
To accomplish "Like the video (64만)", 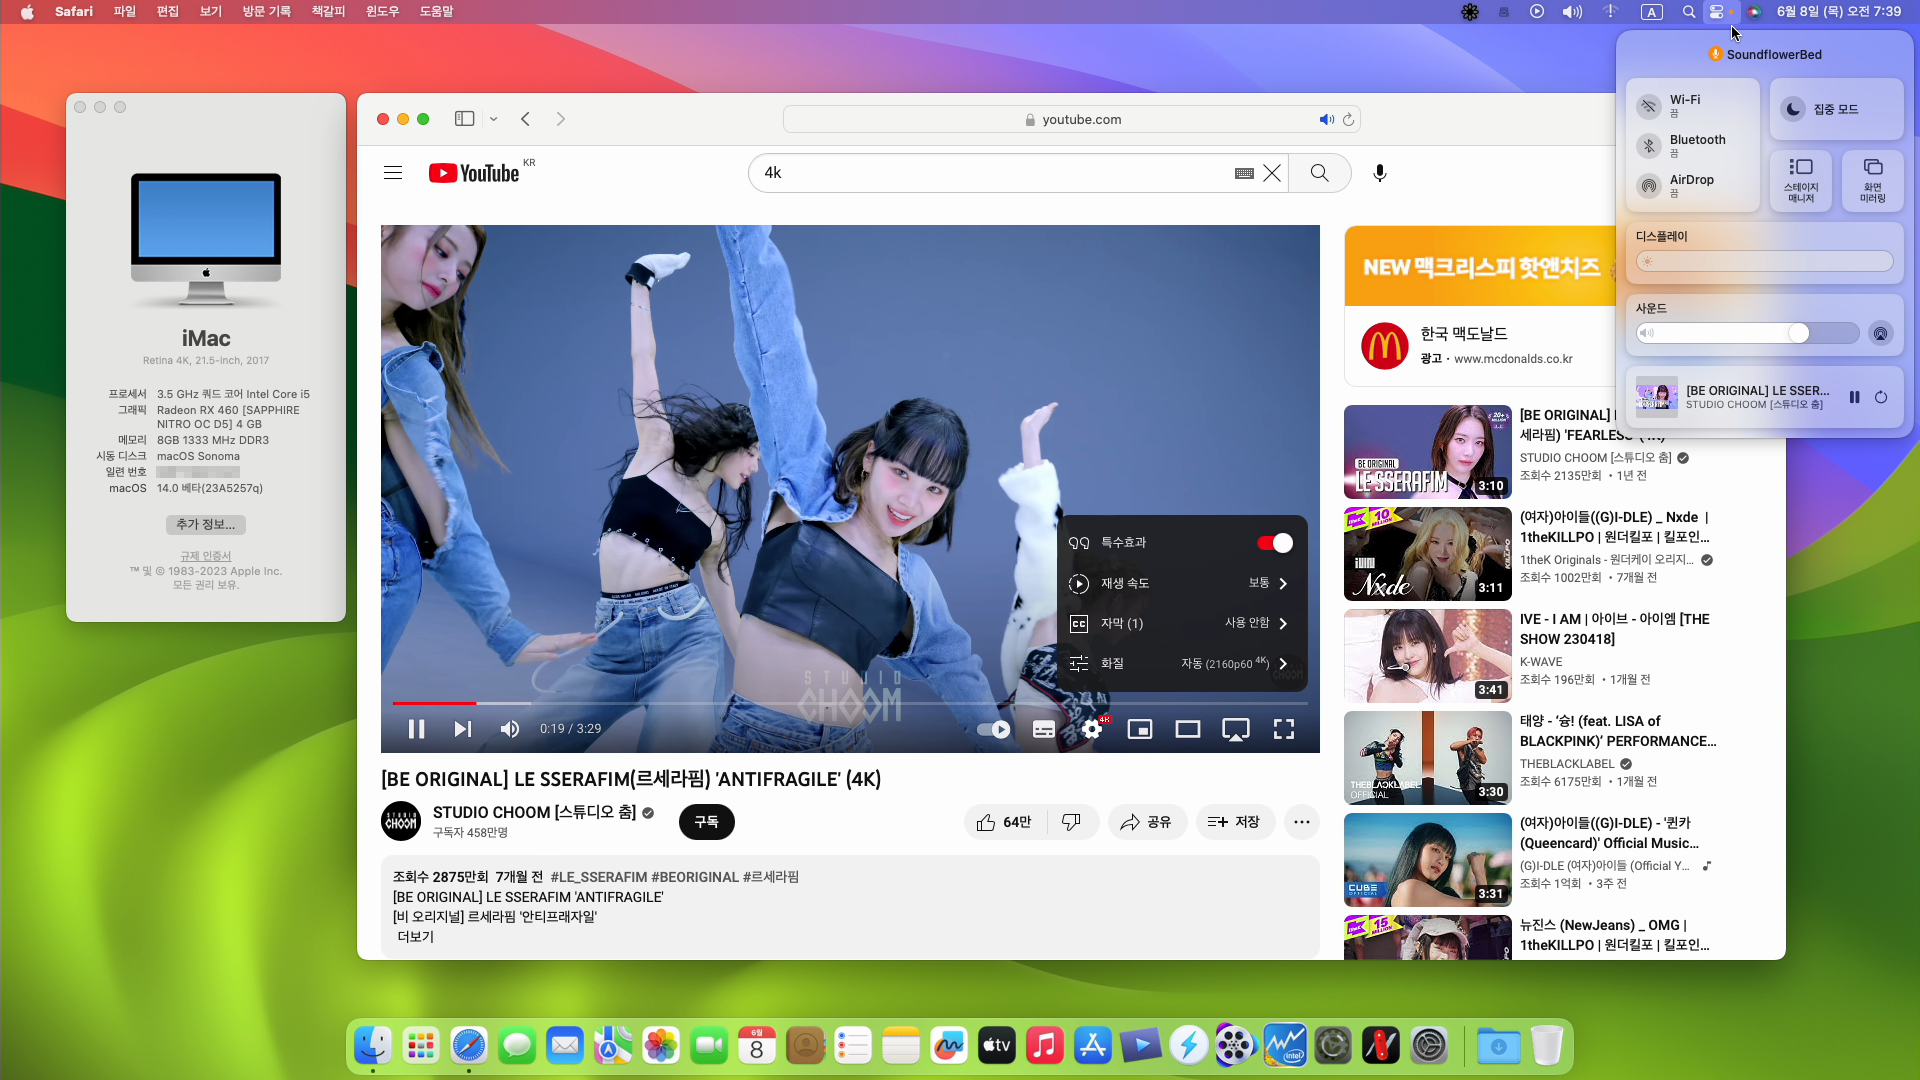I will pyautogui.click(x=1005, y=822).
